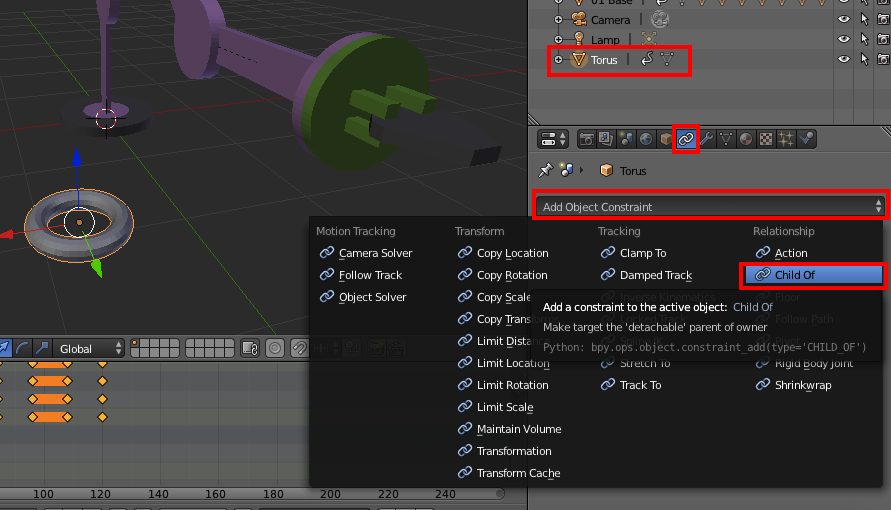The width and height of the screenshot is (891, 510).
Task: Choose Action constraint
Action: (781, 253)
